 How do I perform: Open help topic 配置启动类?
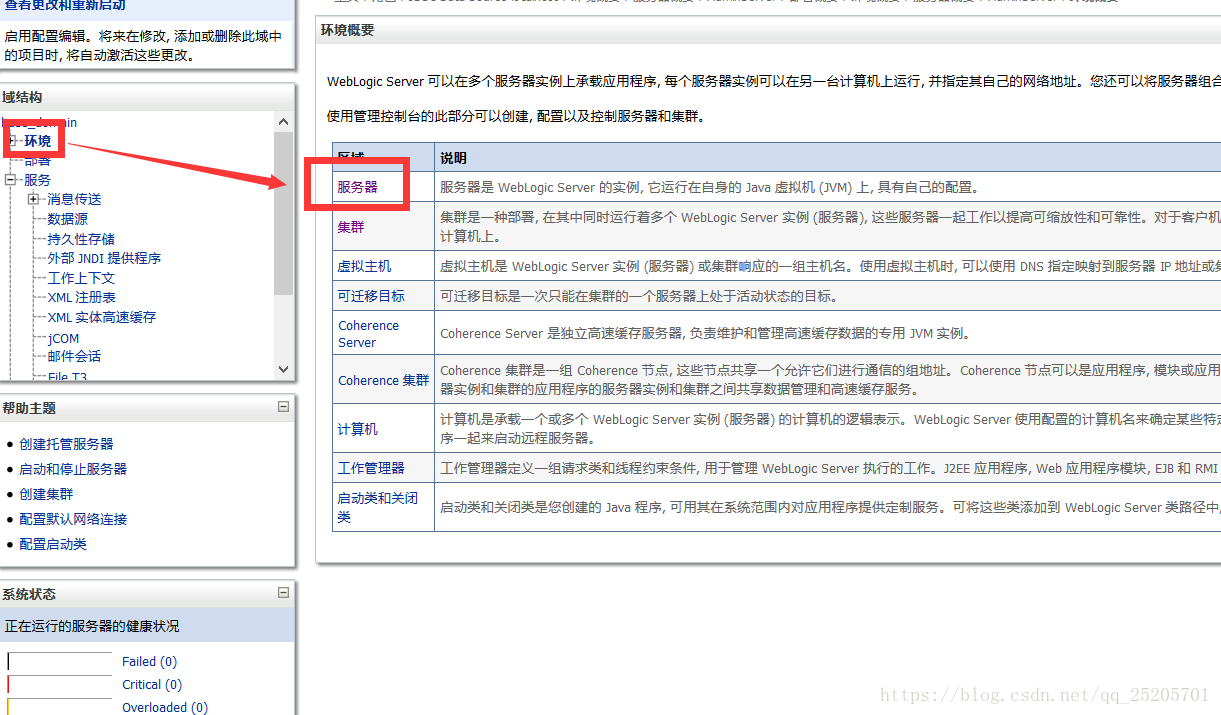point(53,544)
